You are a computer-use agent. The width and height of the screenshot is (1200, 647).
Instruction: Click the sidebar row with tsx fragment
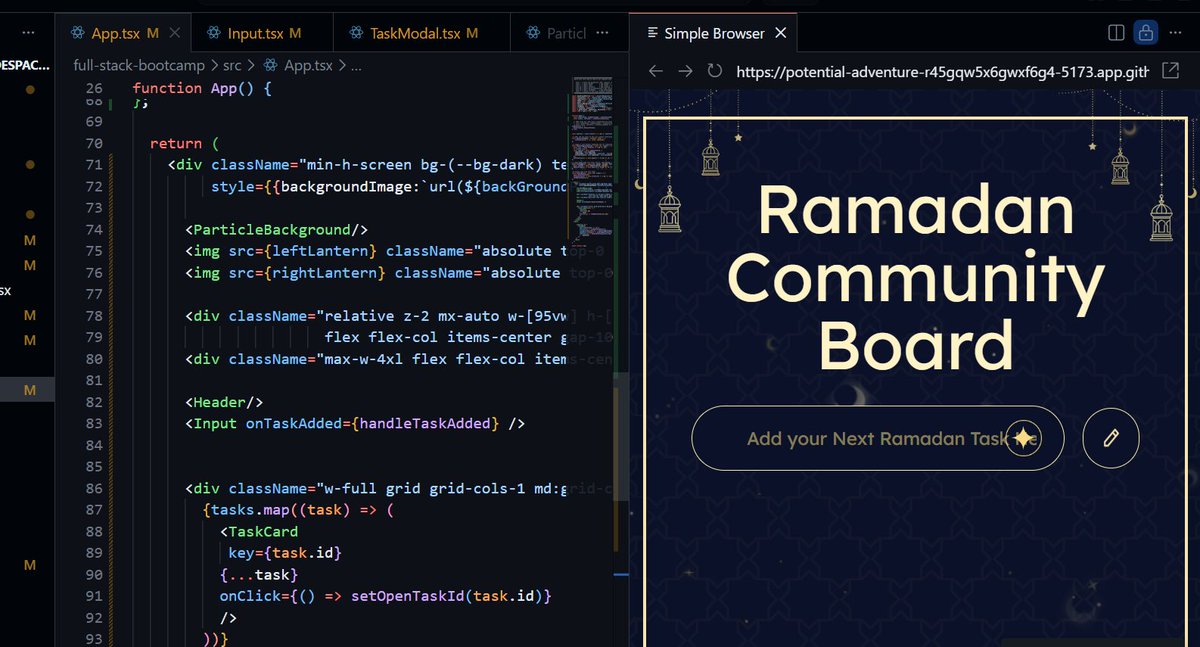point(28,291)
